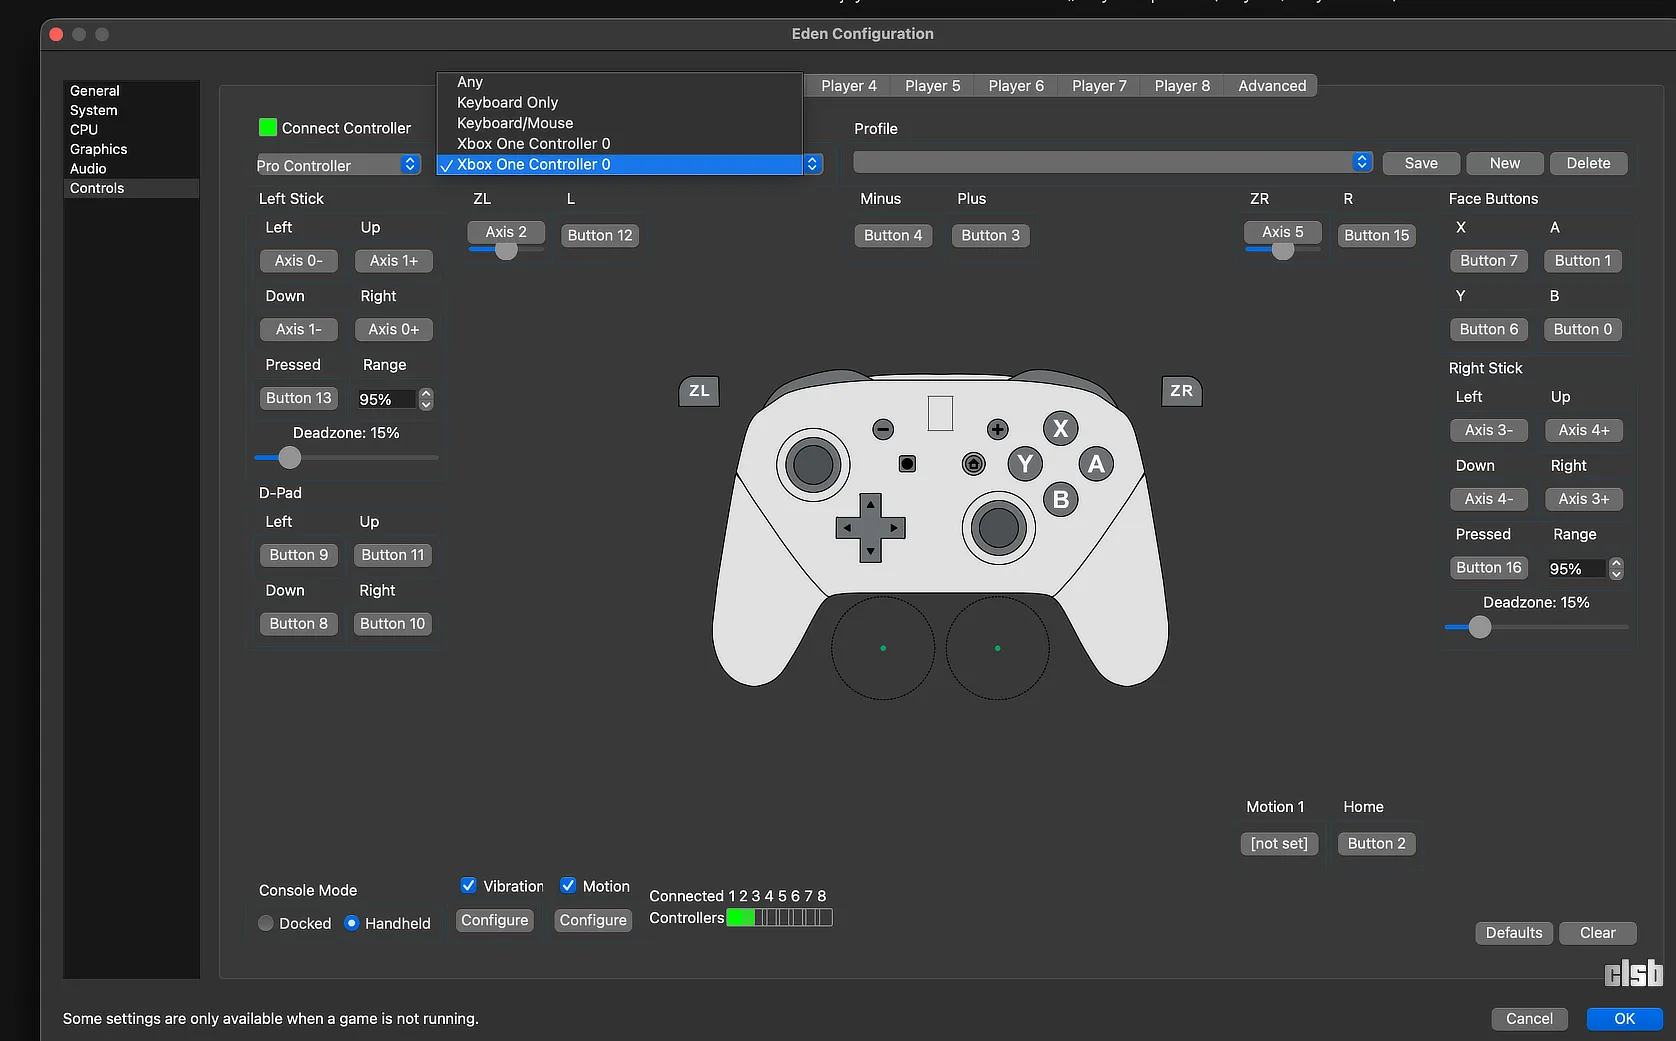The height and width of the screenshot is (1041, 1676).
Task: Click the Y button on controller diagram
Action: 1025,464
